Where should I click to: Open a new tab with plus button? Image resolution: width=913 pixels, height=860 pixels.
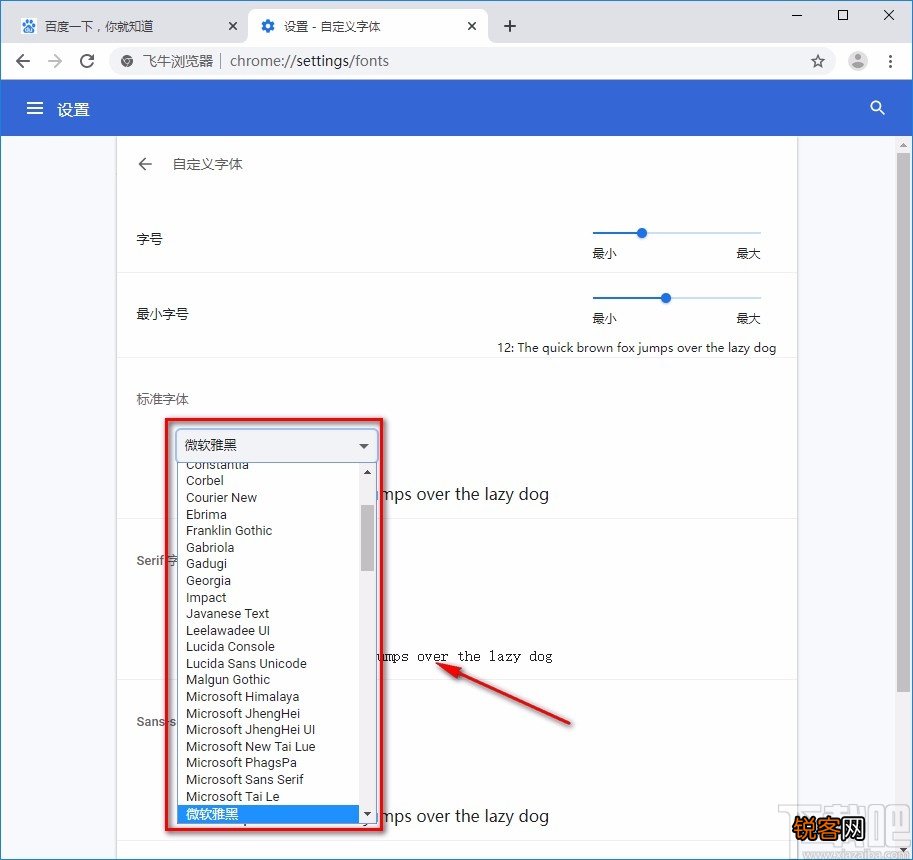509,26
